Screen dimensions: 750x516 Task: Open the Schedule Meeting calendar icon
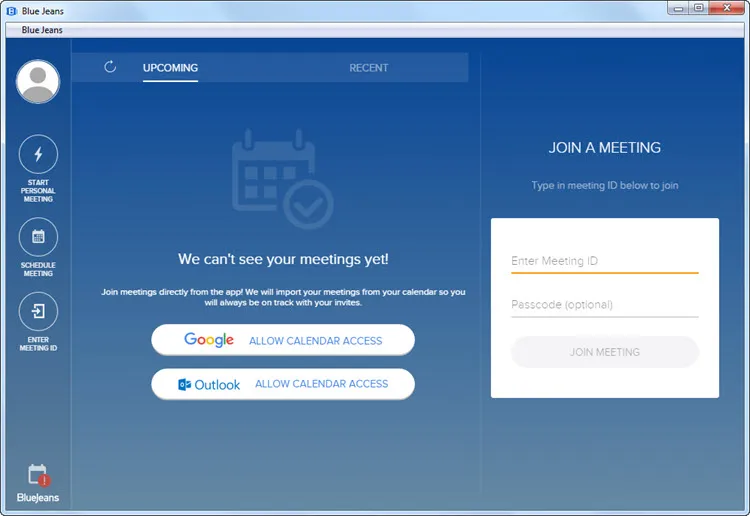click(x=38, y=237)
